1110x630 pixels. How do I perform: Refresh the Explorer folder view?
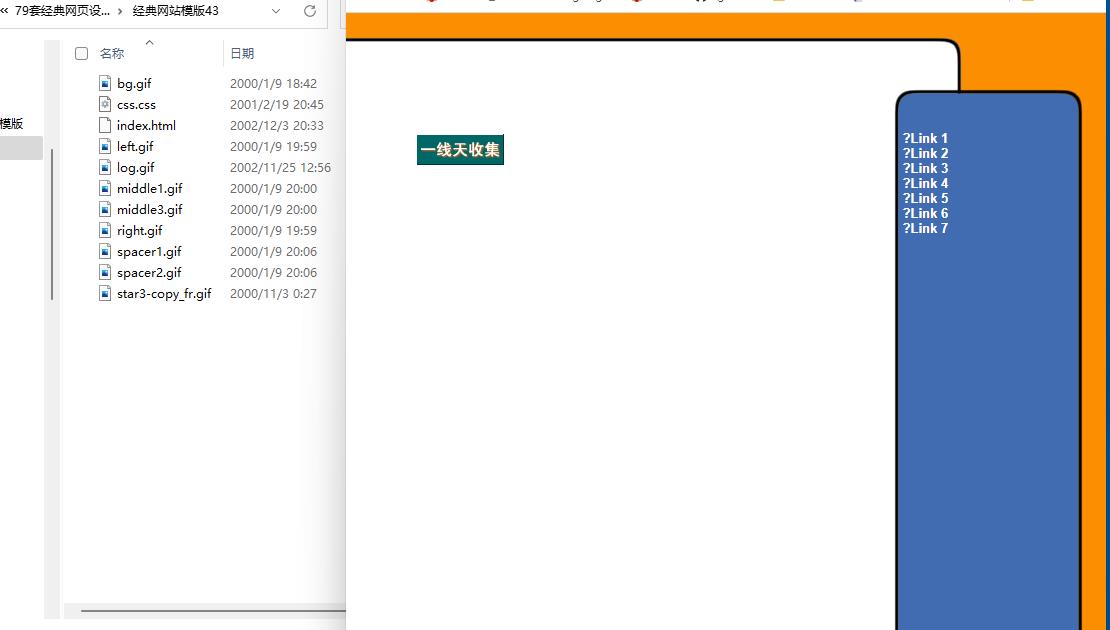(x=309, y=11)
